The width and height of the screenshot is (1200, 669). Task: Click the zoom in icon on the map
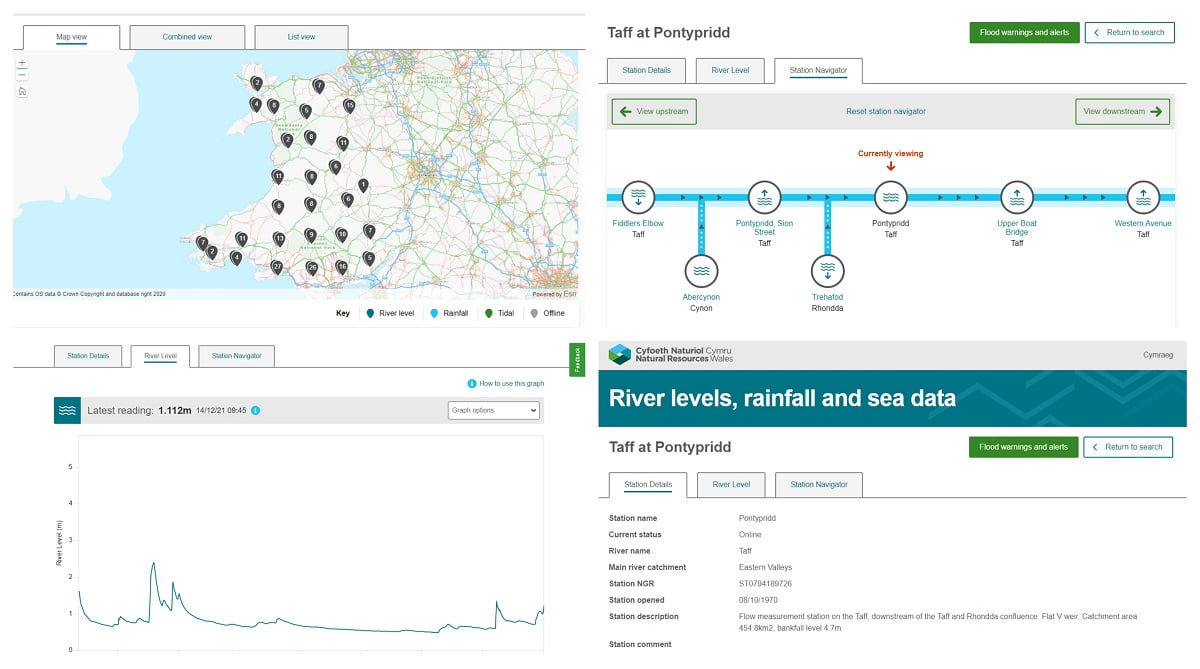pos(21,62)
